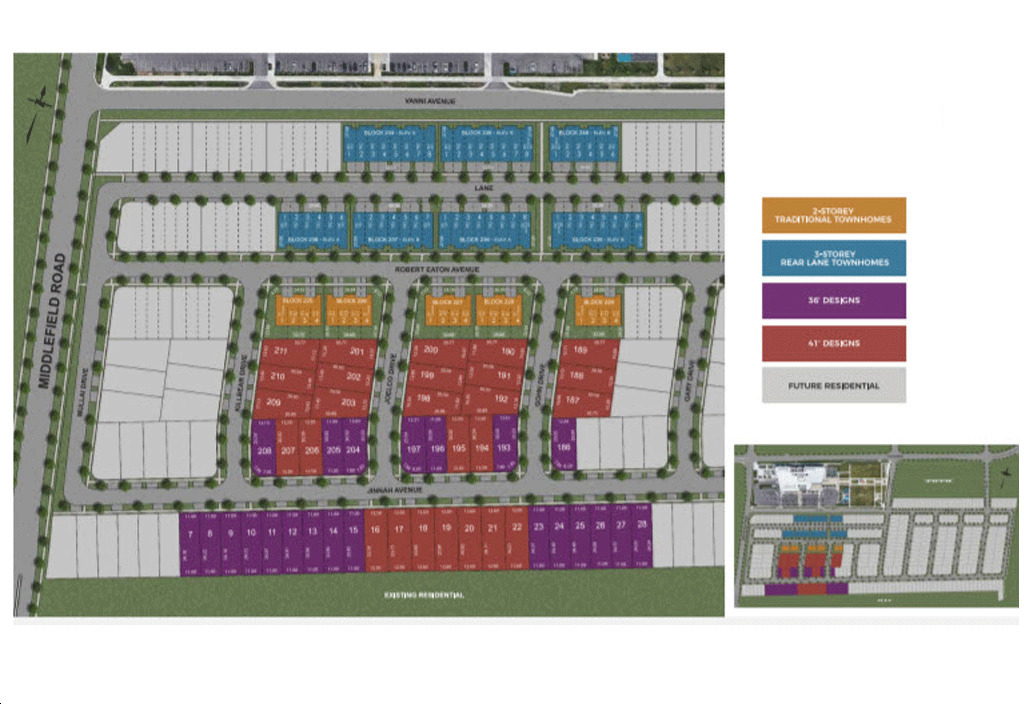Screen dimensions: 1024x704
Task: Click on lot 201
Action: coord(356,351)
